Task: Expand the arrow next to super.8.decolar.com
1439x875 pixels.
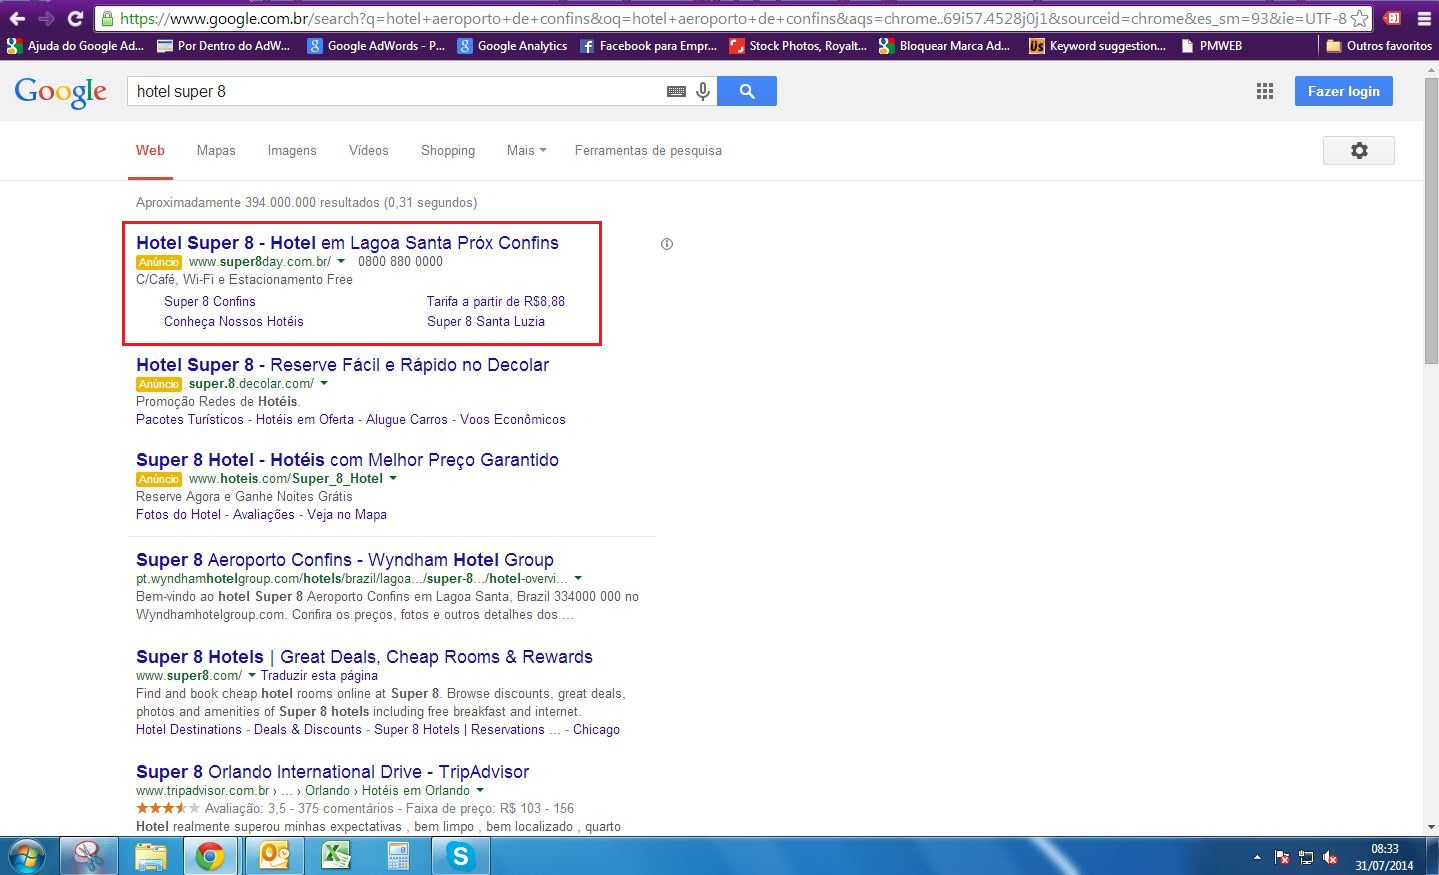Action: (324, 384)
